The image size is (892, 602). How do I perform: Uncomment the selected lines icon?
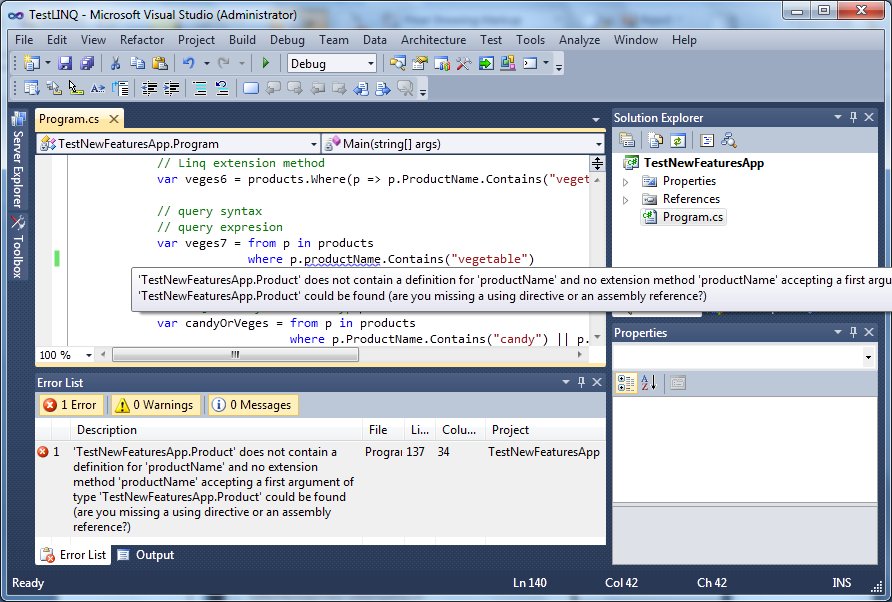[222, 88]
